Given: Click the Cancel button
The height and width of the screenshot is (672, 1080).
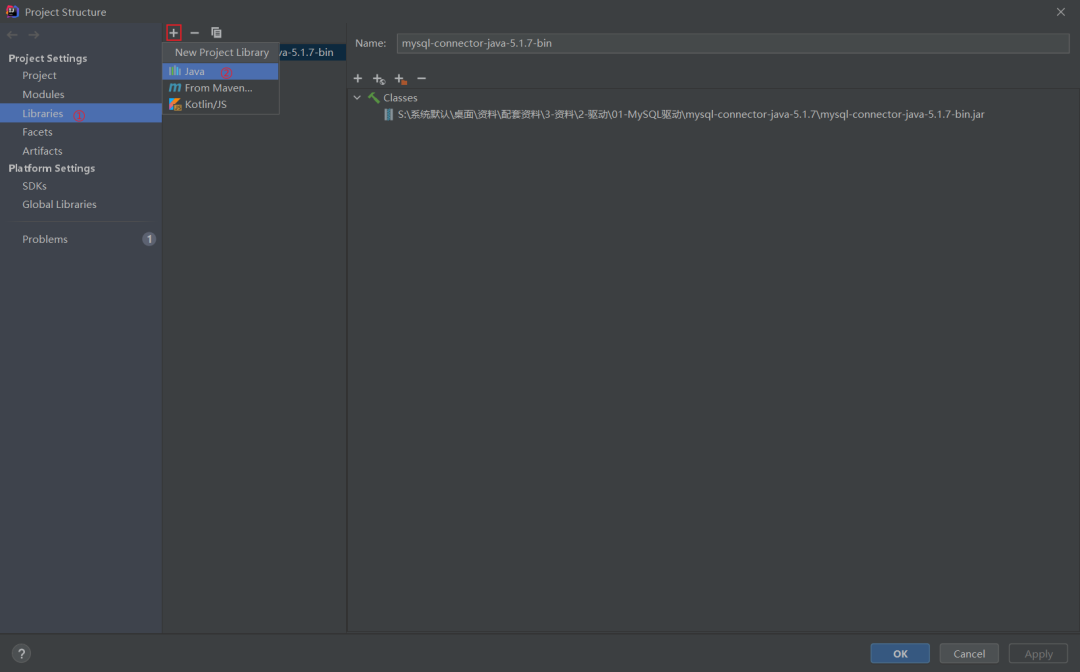Looking at the screenshot, I should [x=969, y=653].
